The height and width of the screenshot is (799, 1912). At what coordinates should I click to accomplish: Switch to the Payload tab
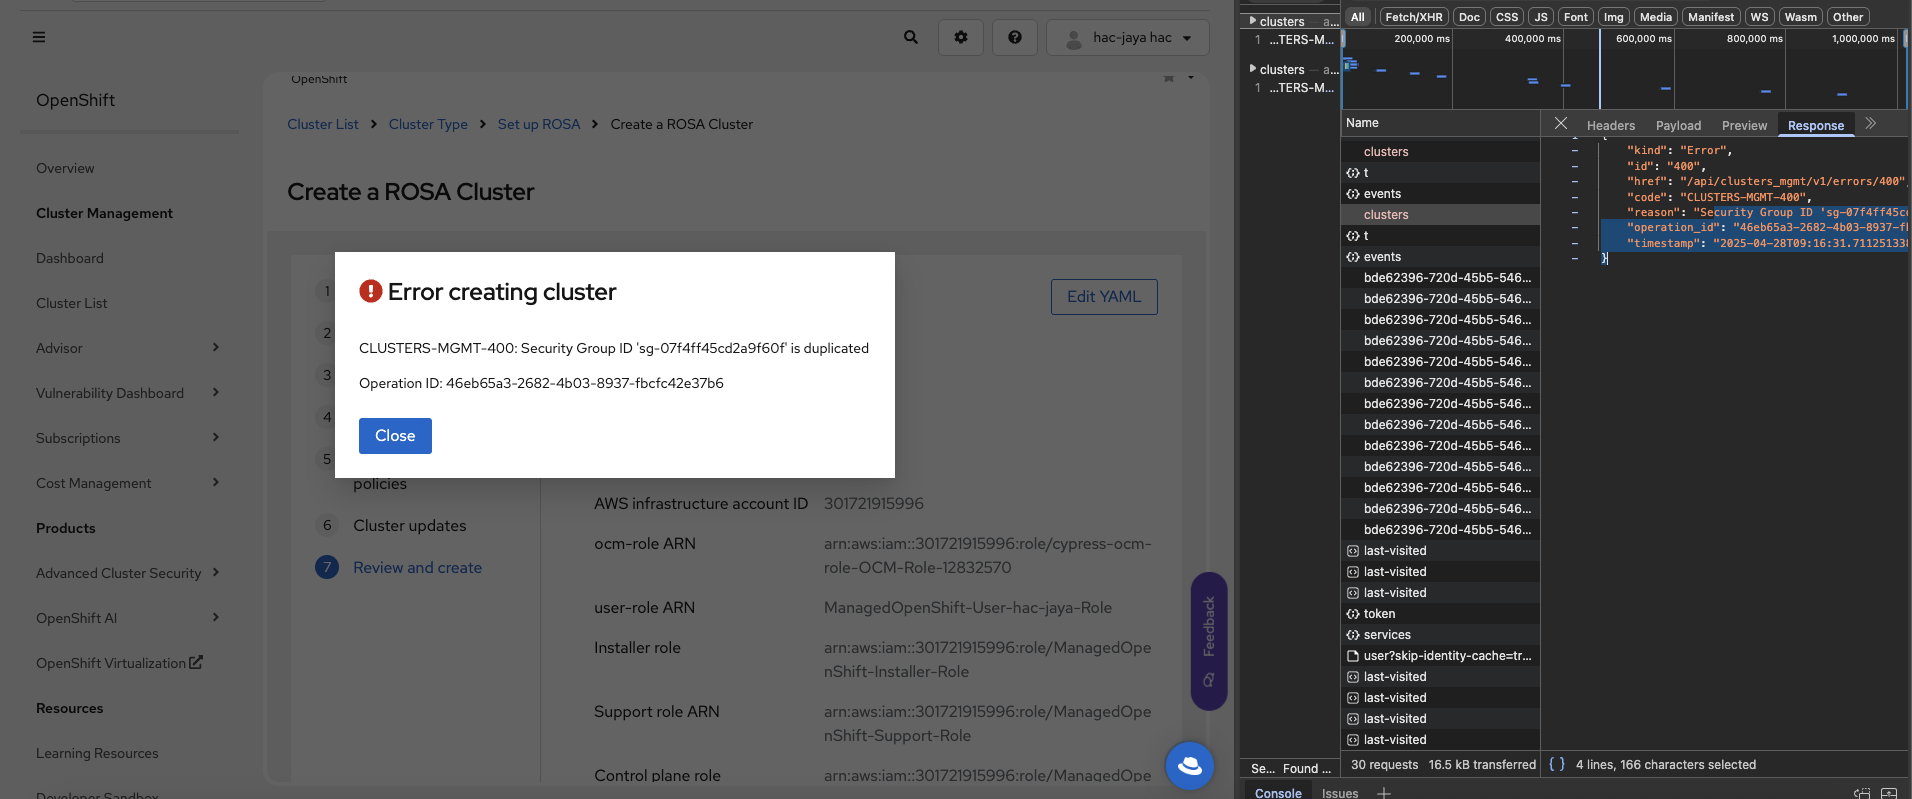(x=1678, y=125)
